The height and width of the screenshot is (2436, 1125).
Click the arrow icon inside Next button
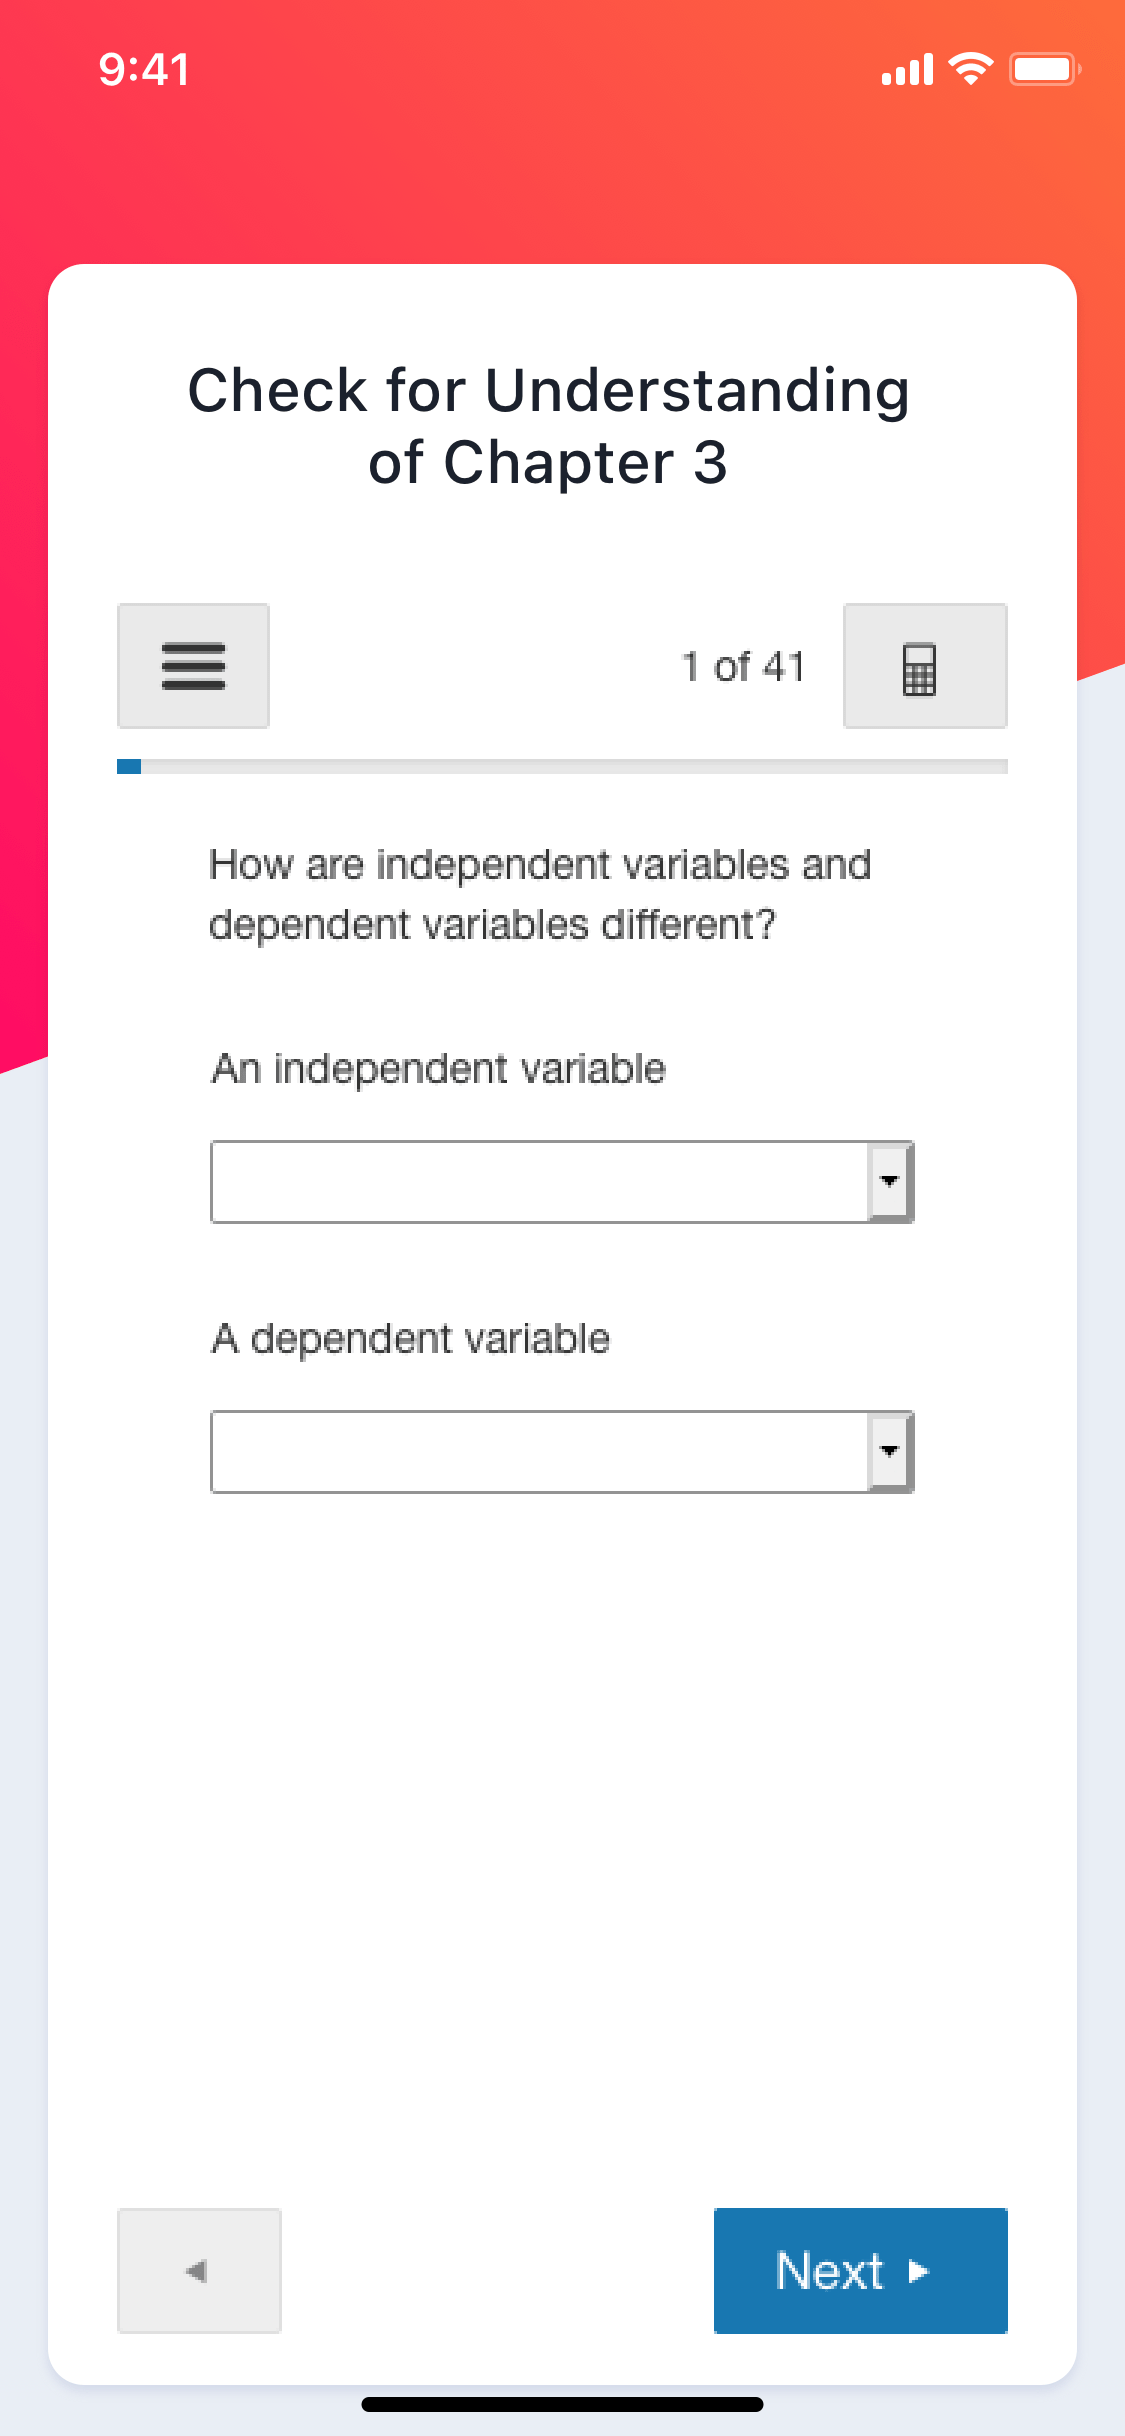tap(918, 2271)
